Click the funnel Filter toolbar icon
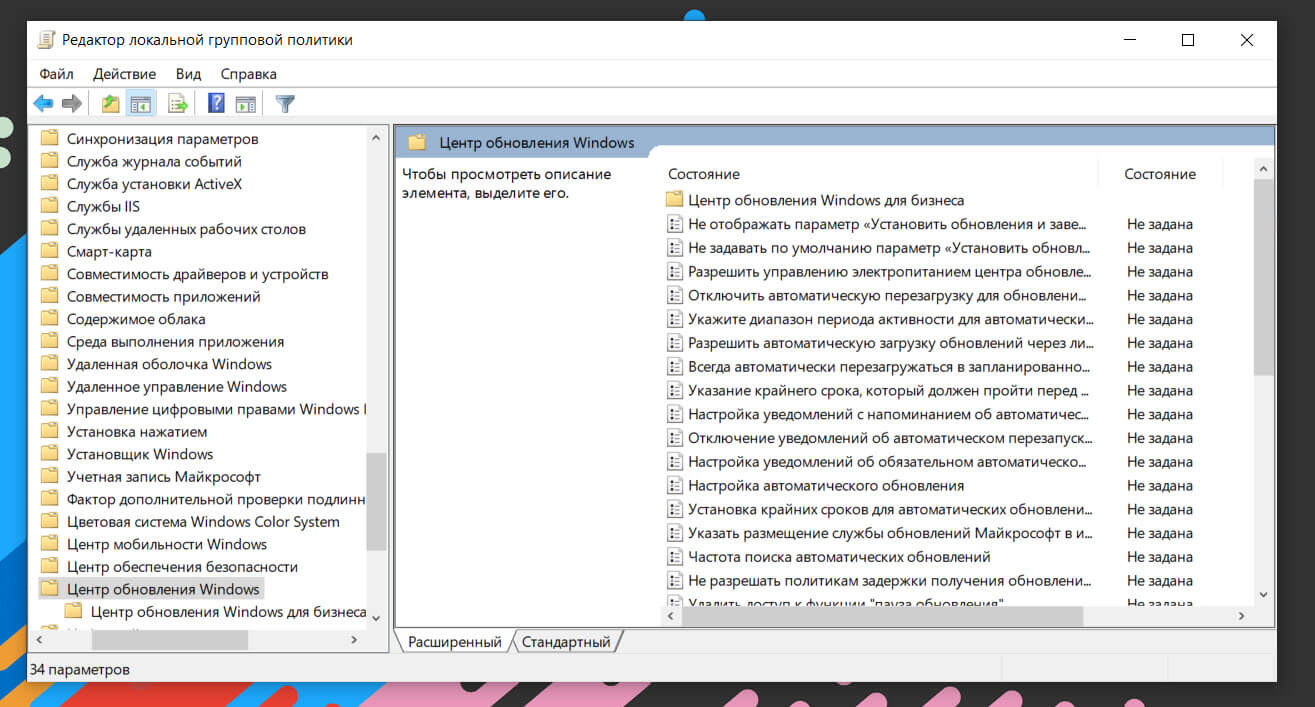1315x707 pixels. click(285, 104)
